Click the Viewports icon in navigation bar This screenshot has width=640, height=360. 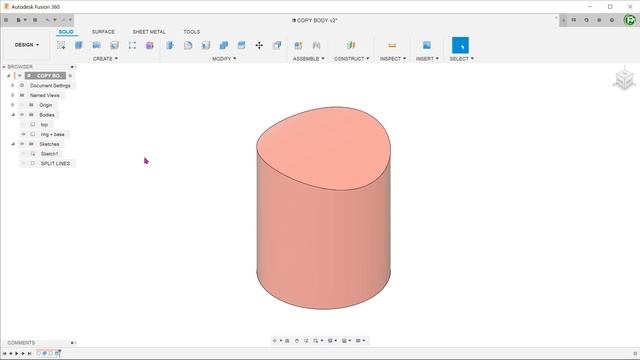[359, 340]
